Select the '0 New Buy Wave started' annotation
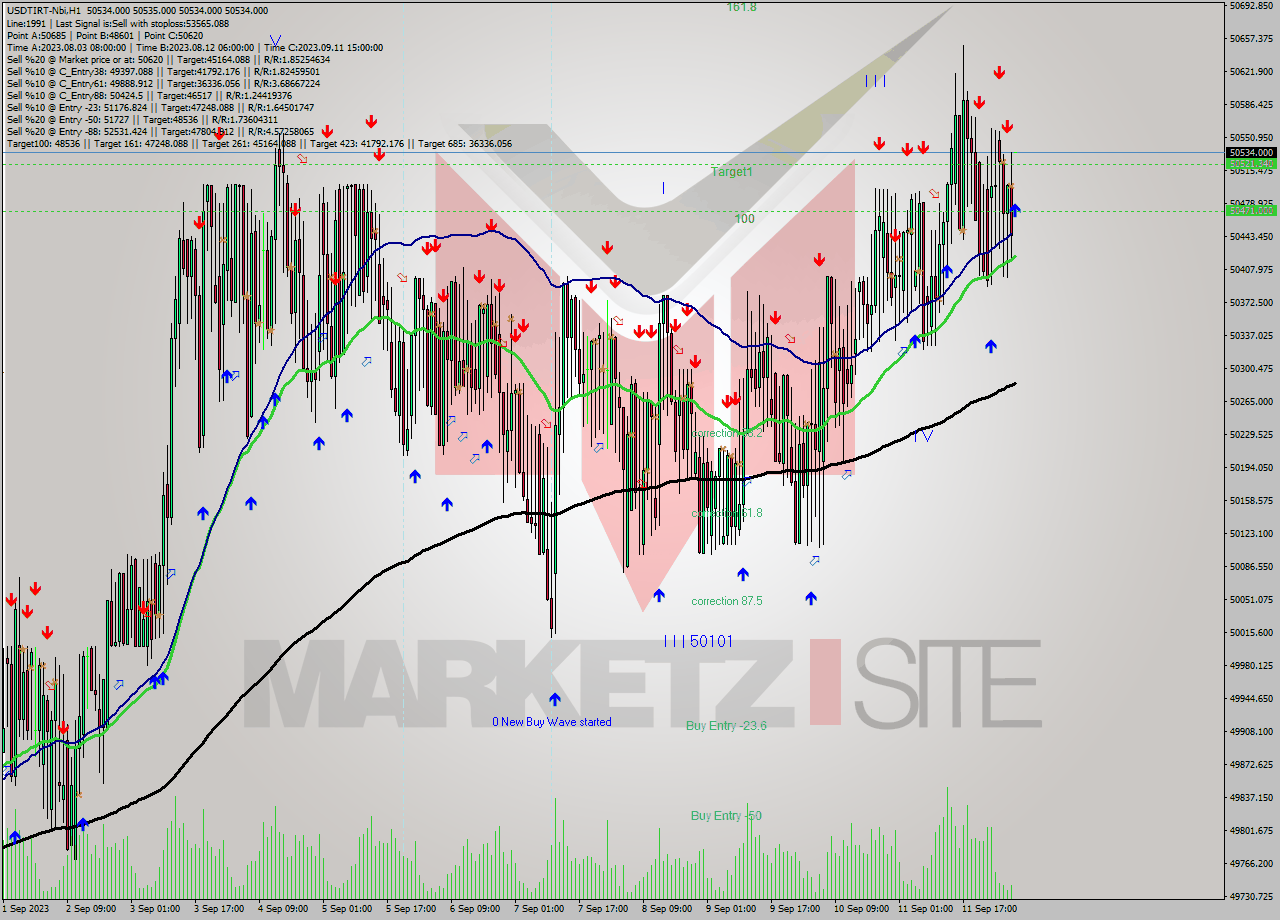Image resolution: width=1280 pixels, height=920 pixels. [552, 721]
